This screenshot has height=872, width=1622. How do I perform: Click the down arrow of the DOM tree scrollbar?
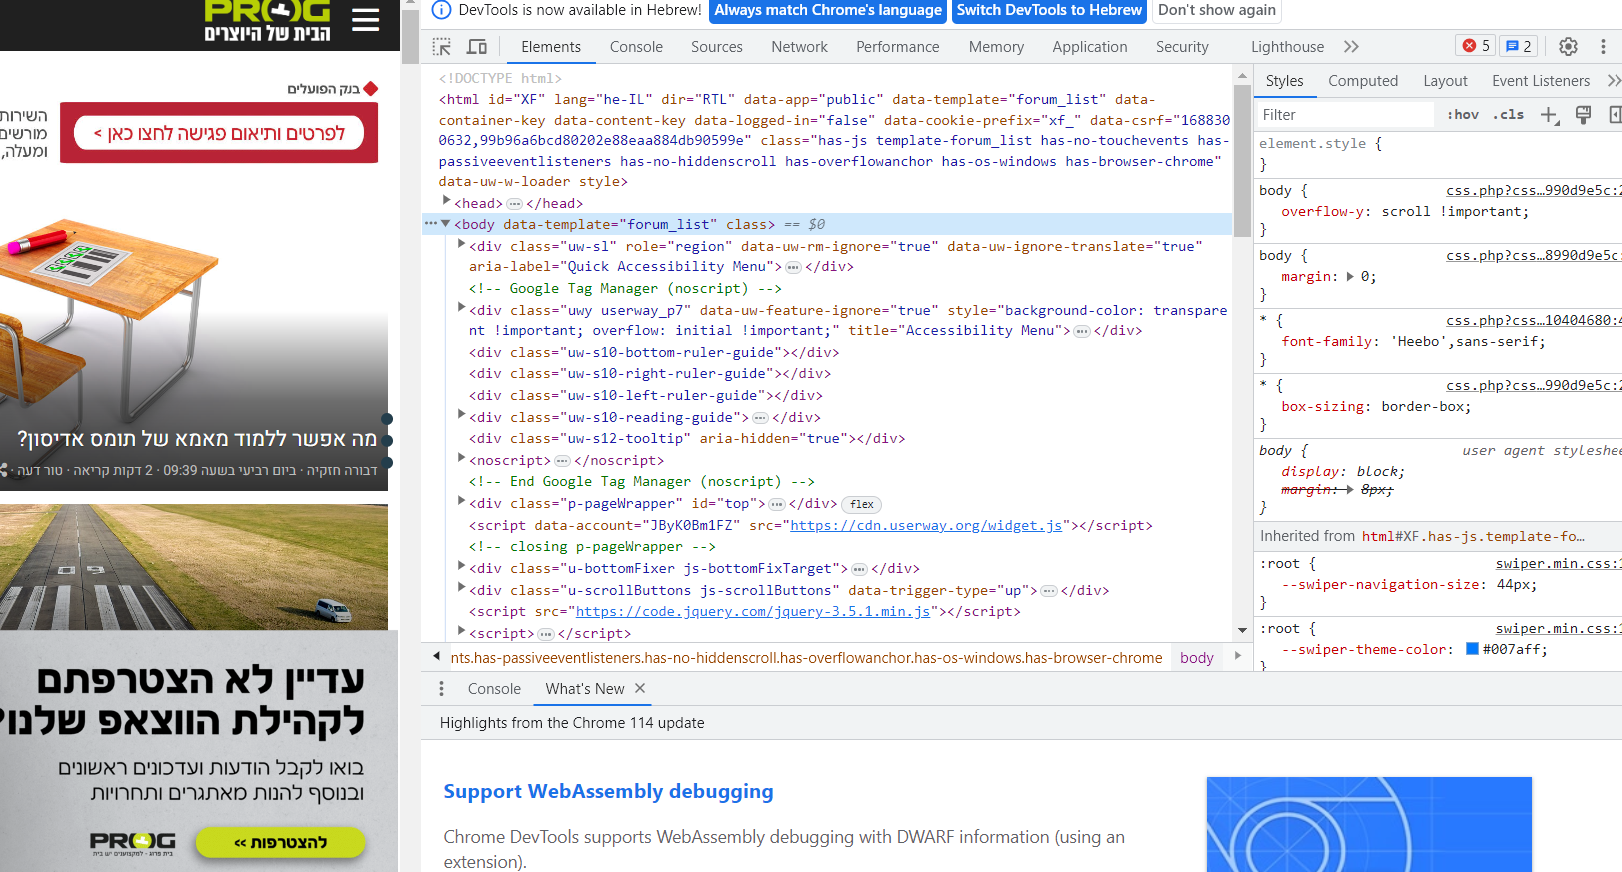1242,631
